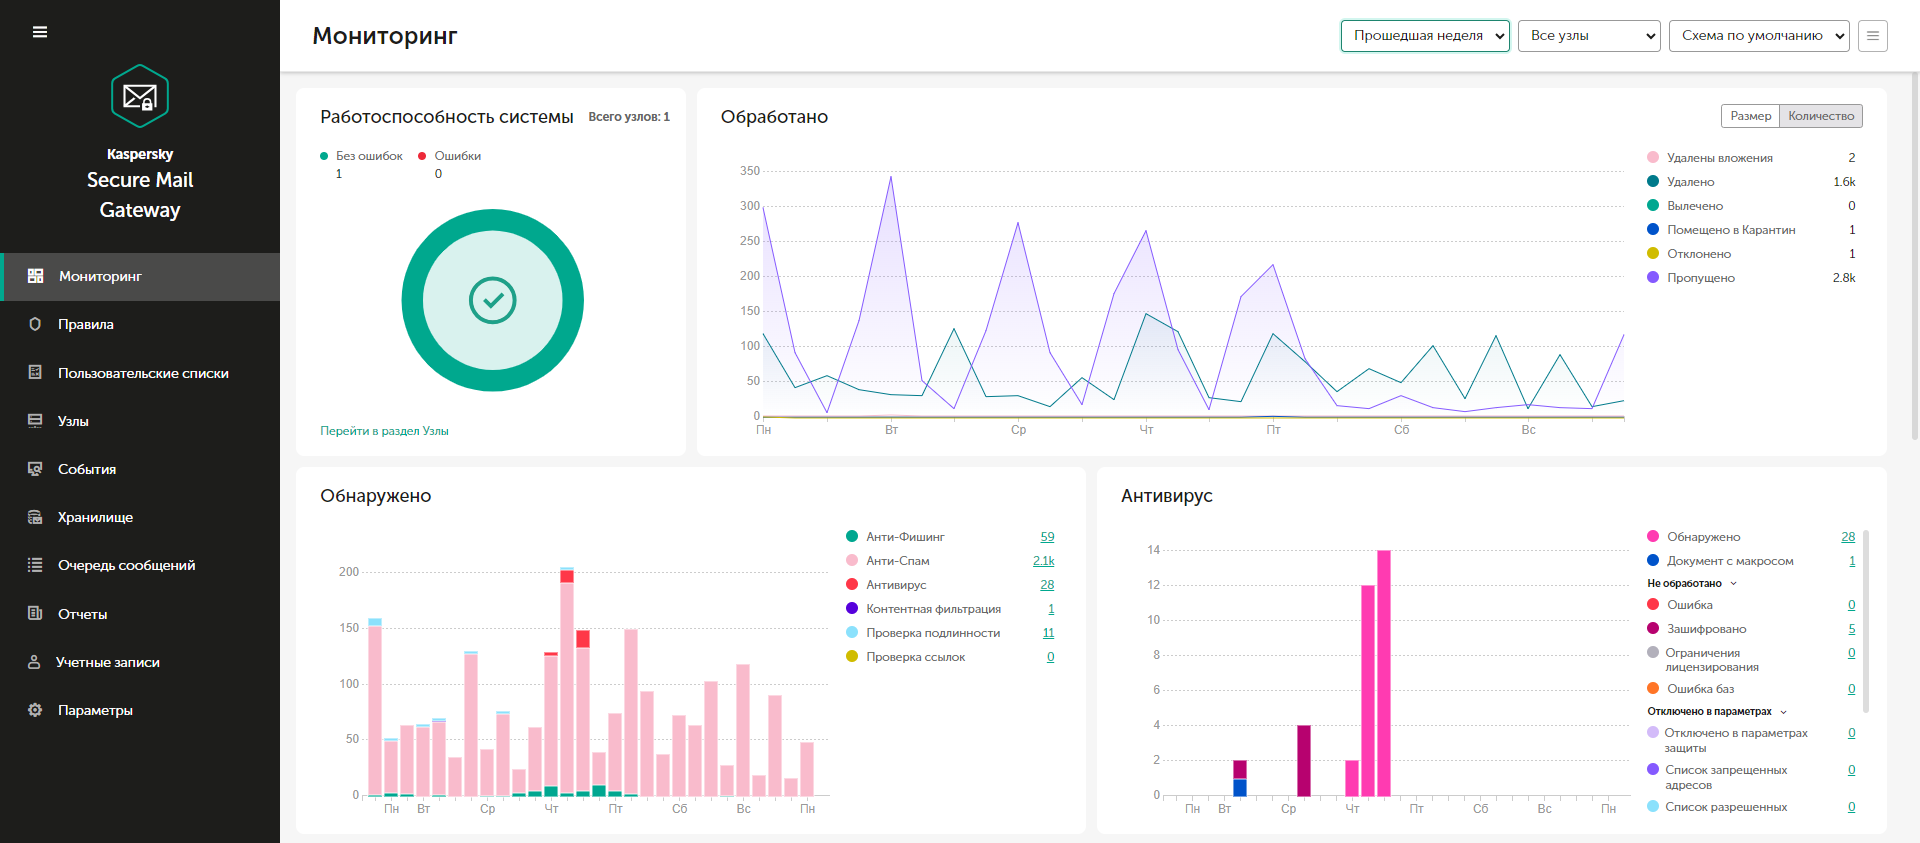Click Список запрещенных адресов legend entry
This screenshot has width=1920, height=843.
click(x=1726, y=777)
